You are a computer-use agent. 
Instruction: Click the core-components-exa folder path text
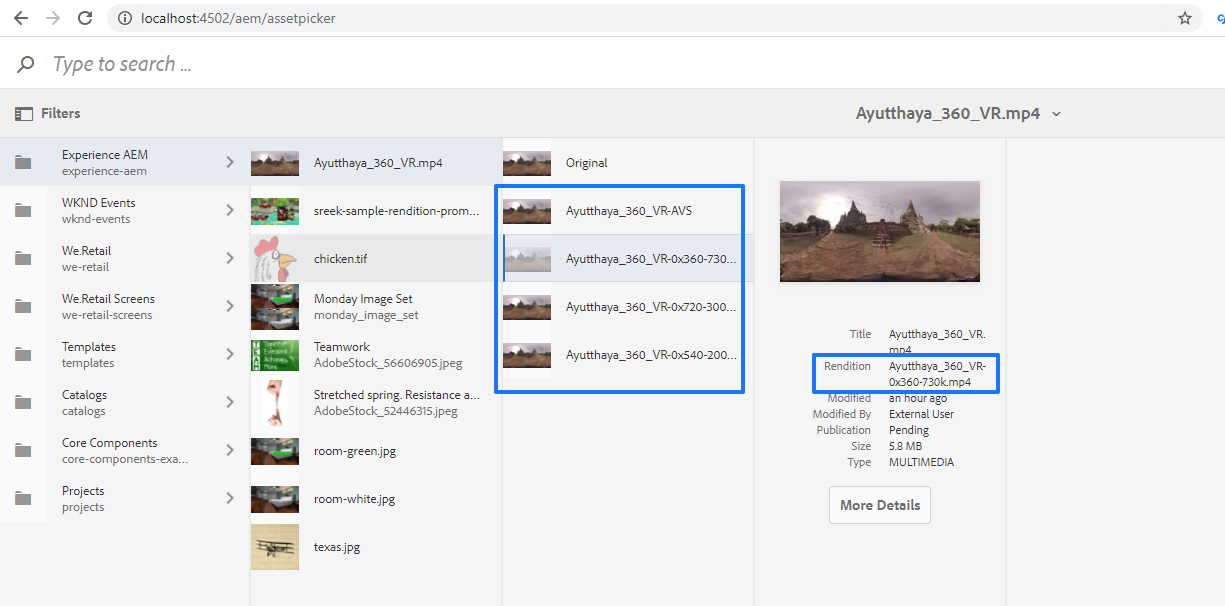[125, 459]
